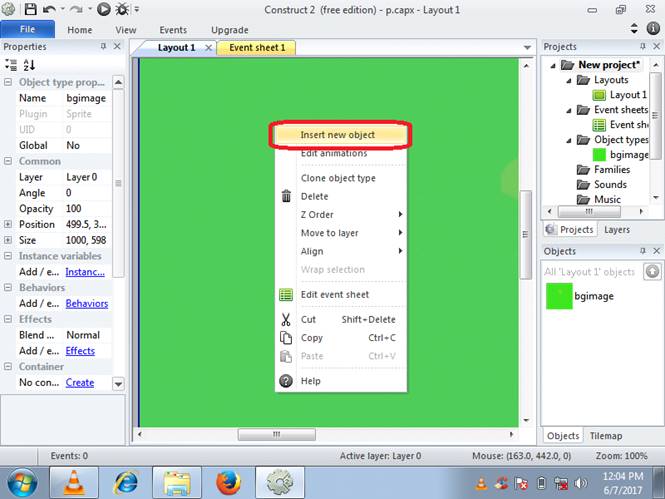The height and width of the screenshot is (499, 665).
Task: Start debug preview with bug icon
Action: [x=123, y=9]
